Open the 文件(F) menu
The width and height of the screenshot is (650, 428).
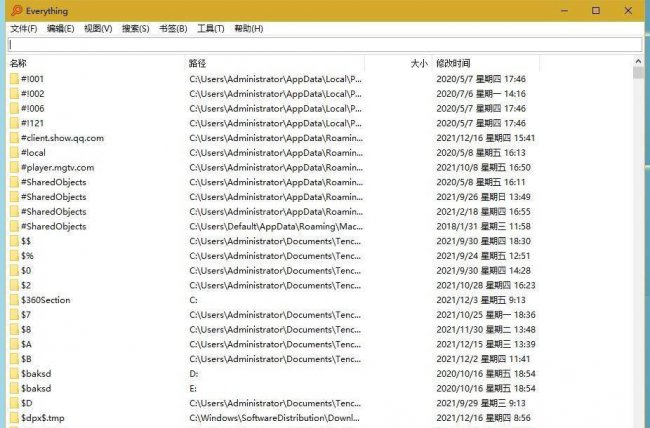pyautogui.click(x=24, y=29)
